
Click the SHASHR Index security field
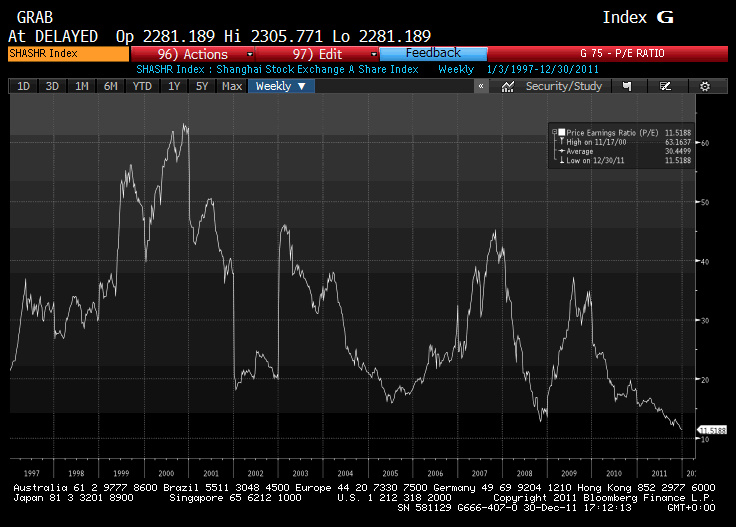click(x=69, y=53)
